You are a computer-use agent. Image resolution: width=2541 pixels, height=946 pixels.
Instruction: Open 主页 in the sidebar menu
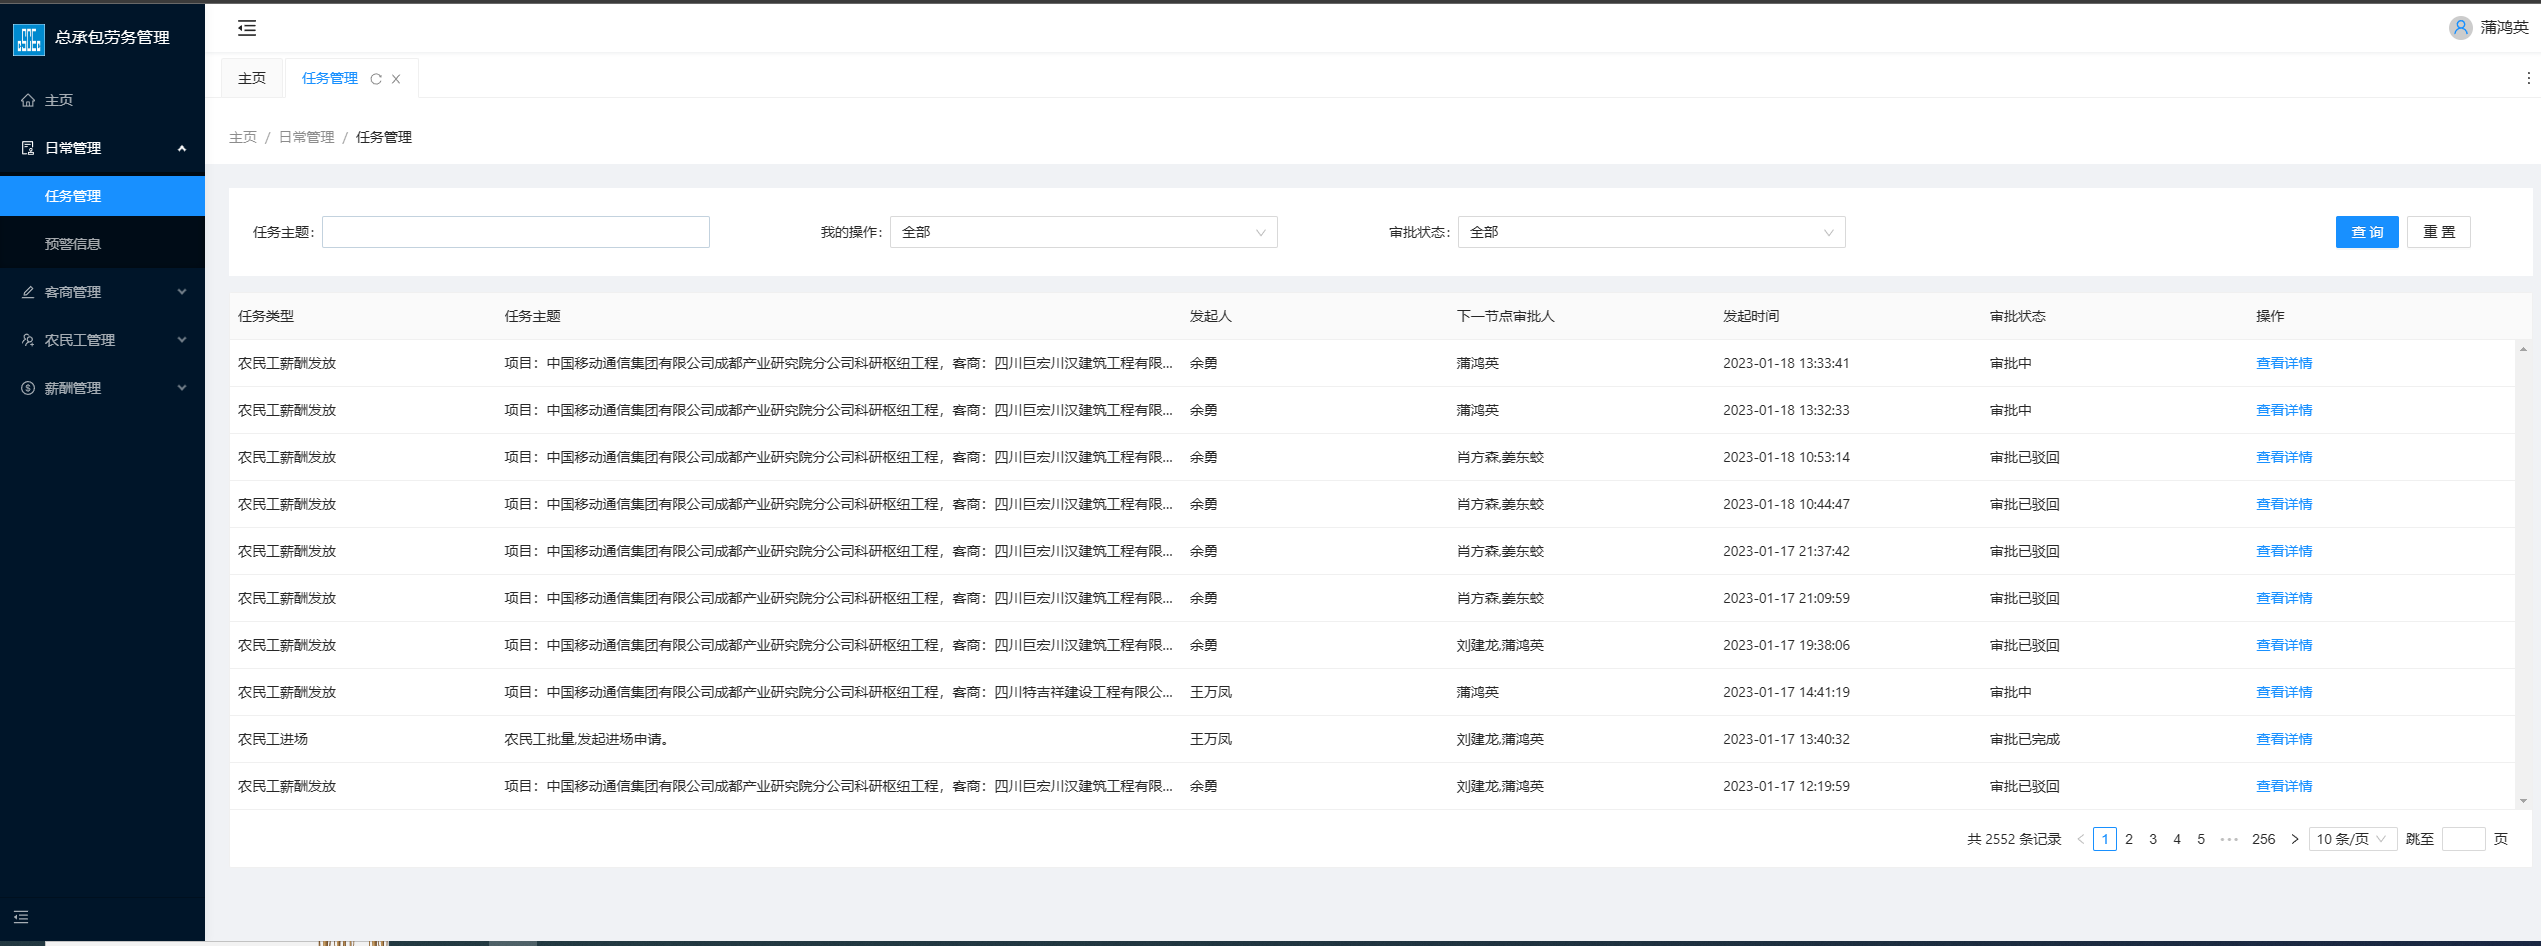point(102,100)
